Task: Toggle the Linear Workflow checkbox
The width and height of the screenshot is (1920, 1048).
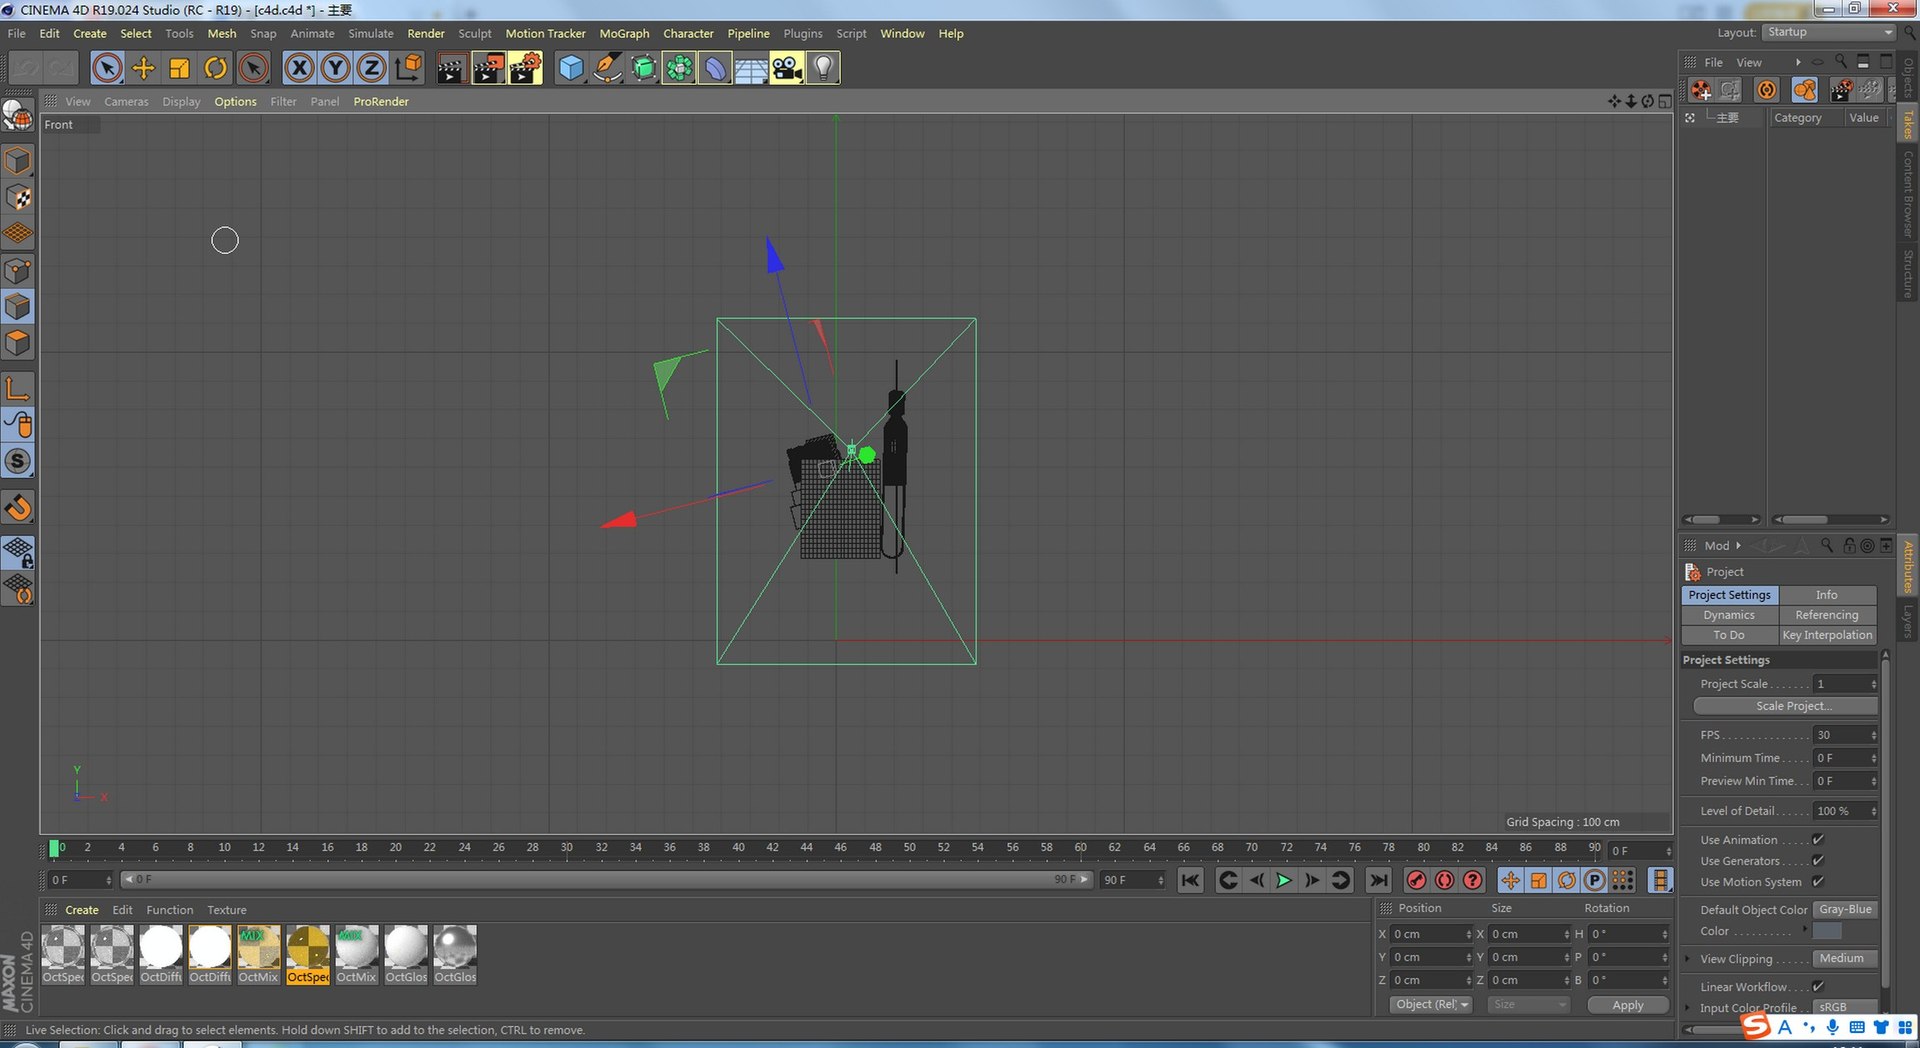Action: 1818,987
